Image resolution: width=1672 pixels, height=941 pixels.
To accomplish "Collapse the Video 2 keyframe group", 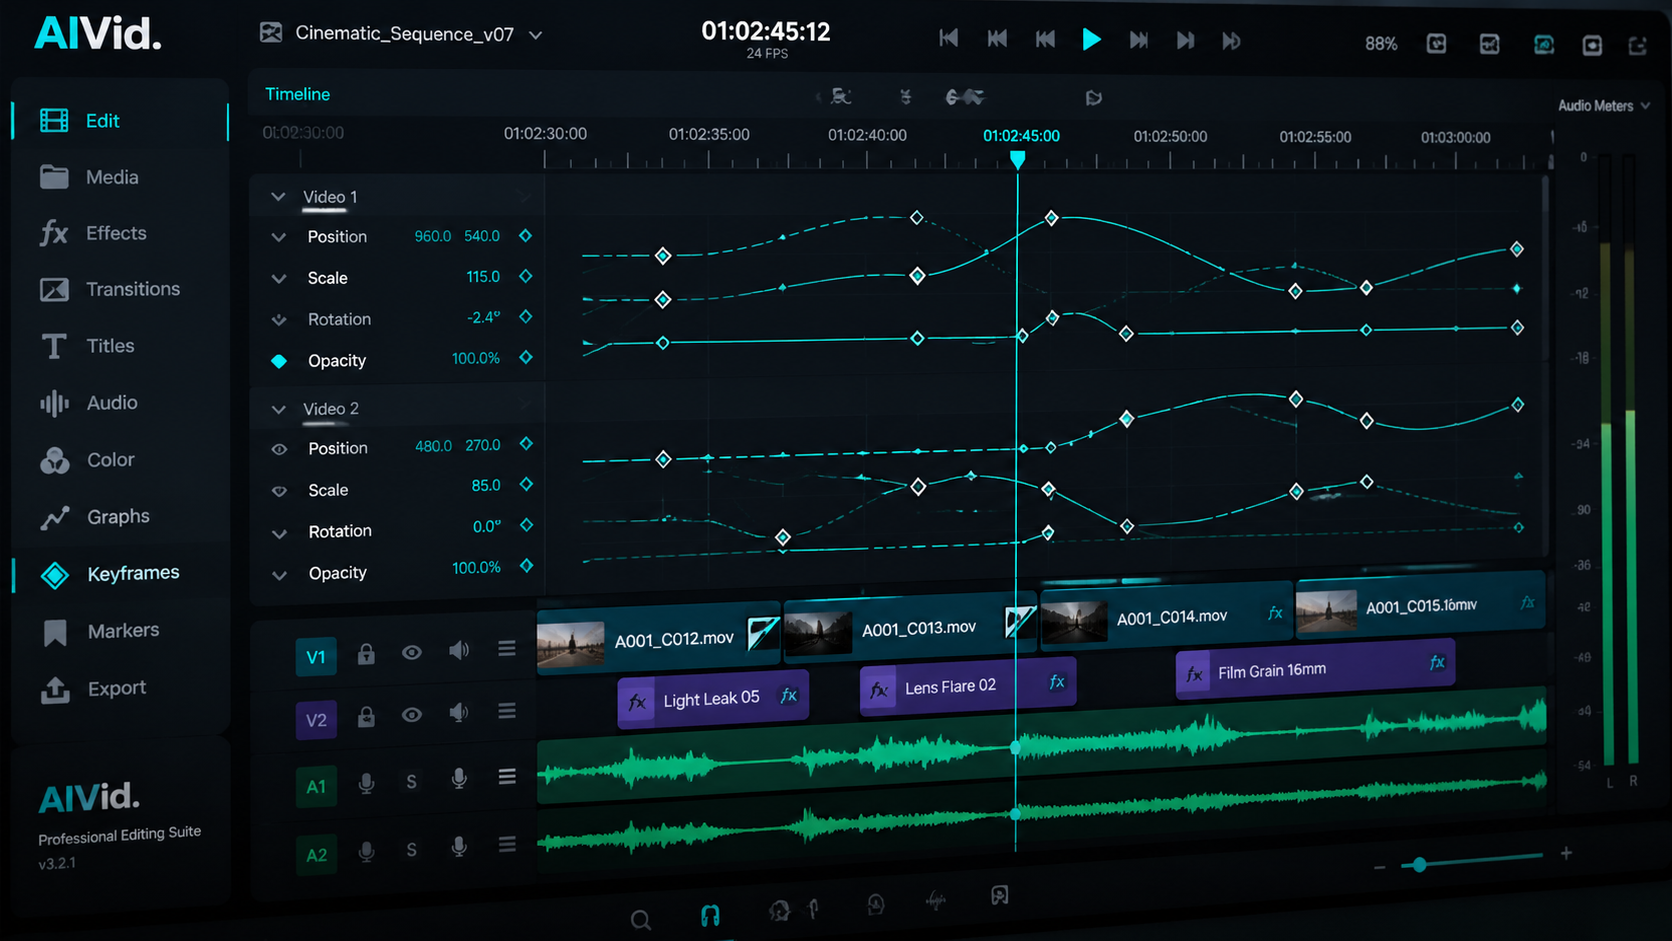I will pos(279,409).
